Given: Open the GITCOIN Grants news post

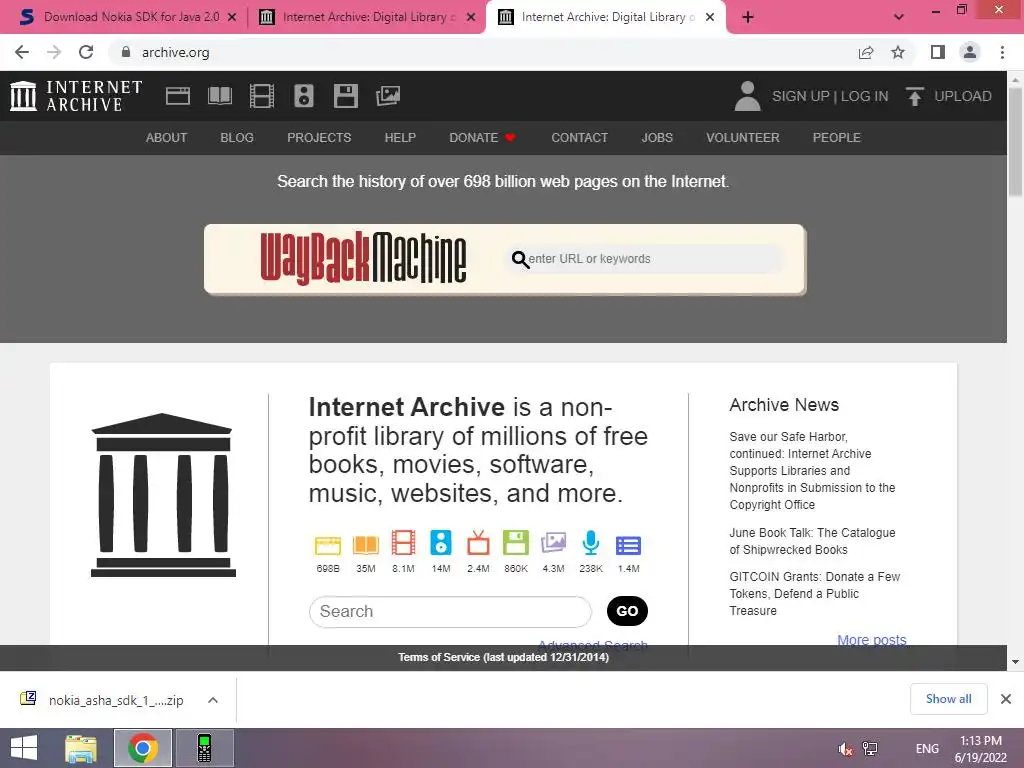Looking at the screenshot, I should click(x=814, y=594).
